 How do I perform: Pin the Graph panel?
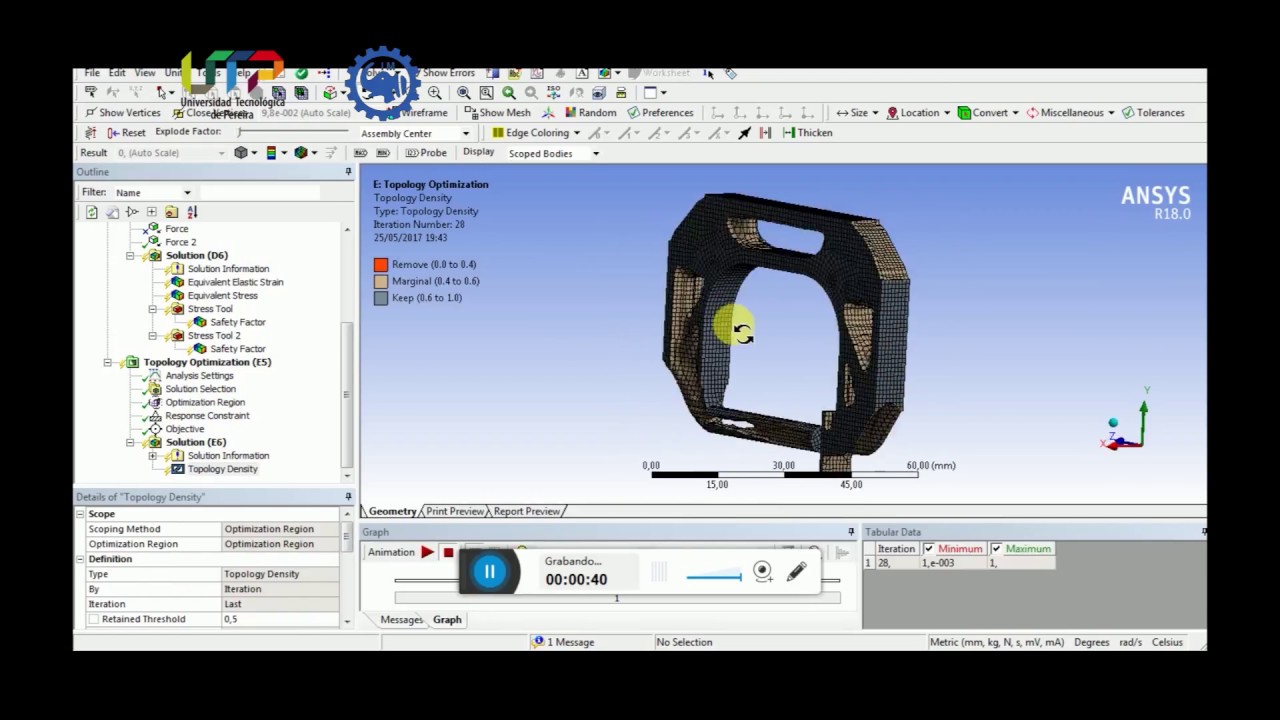[851, 532]
